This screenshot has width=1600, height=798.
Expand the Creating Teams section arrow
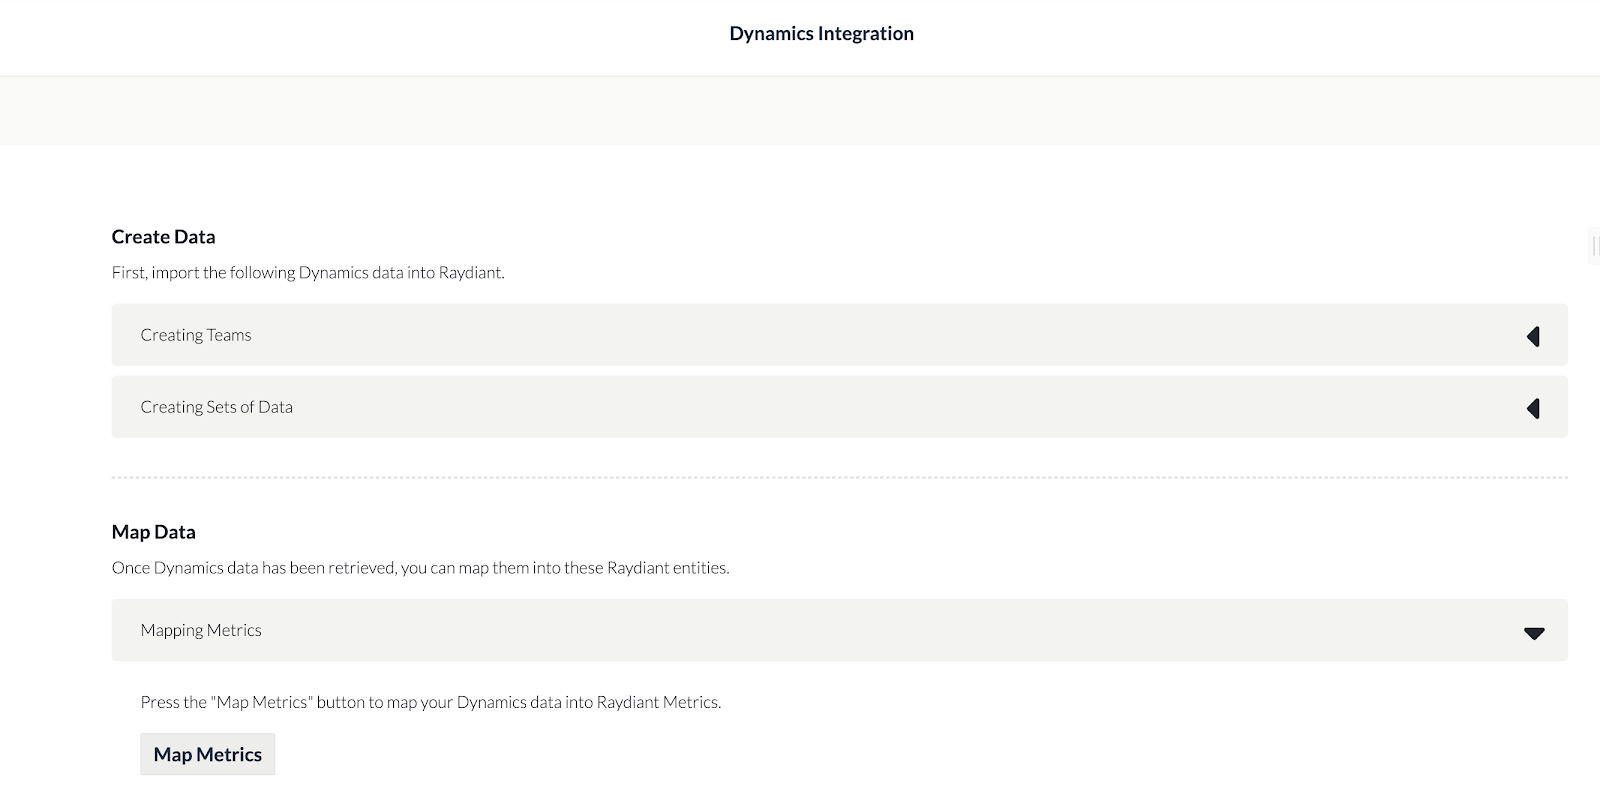pyautogui.click(x=1533, y=336)
